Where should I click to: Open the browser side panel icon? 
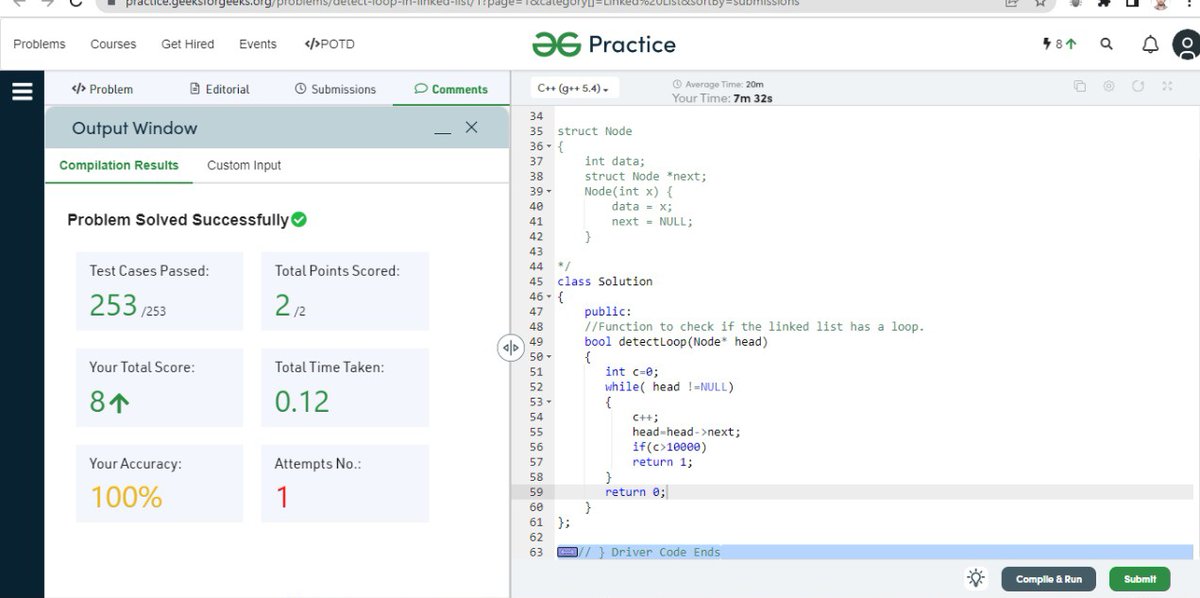click(1132, 3)
